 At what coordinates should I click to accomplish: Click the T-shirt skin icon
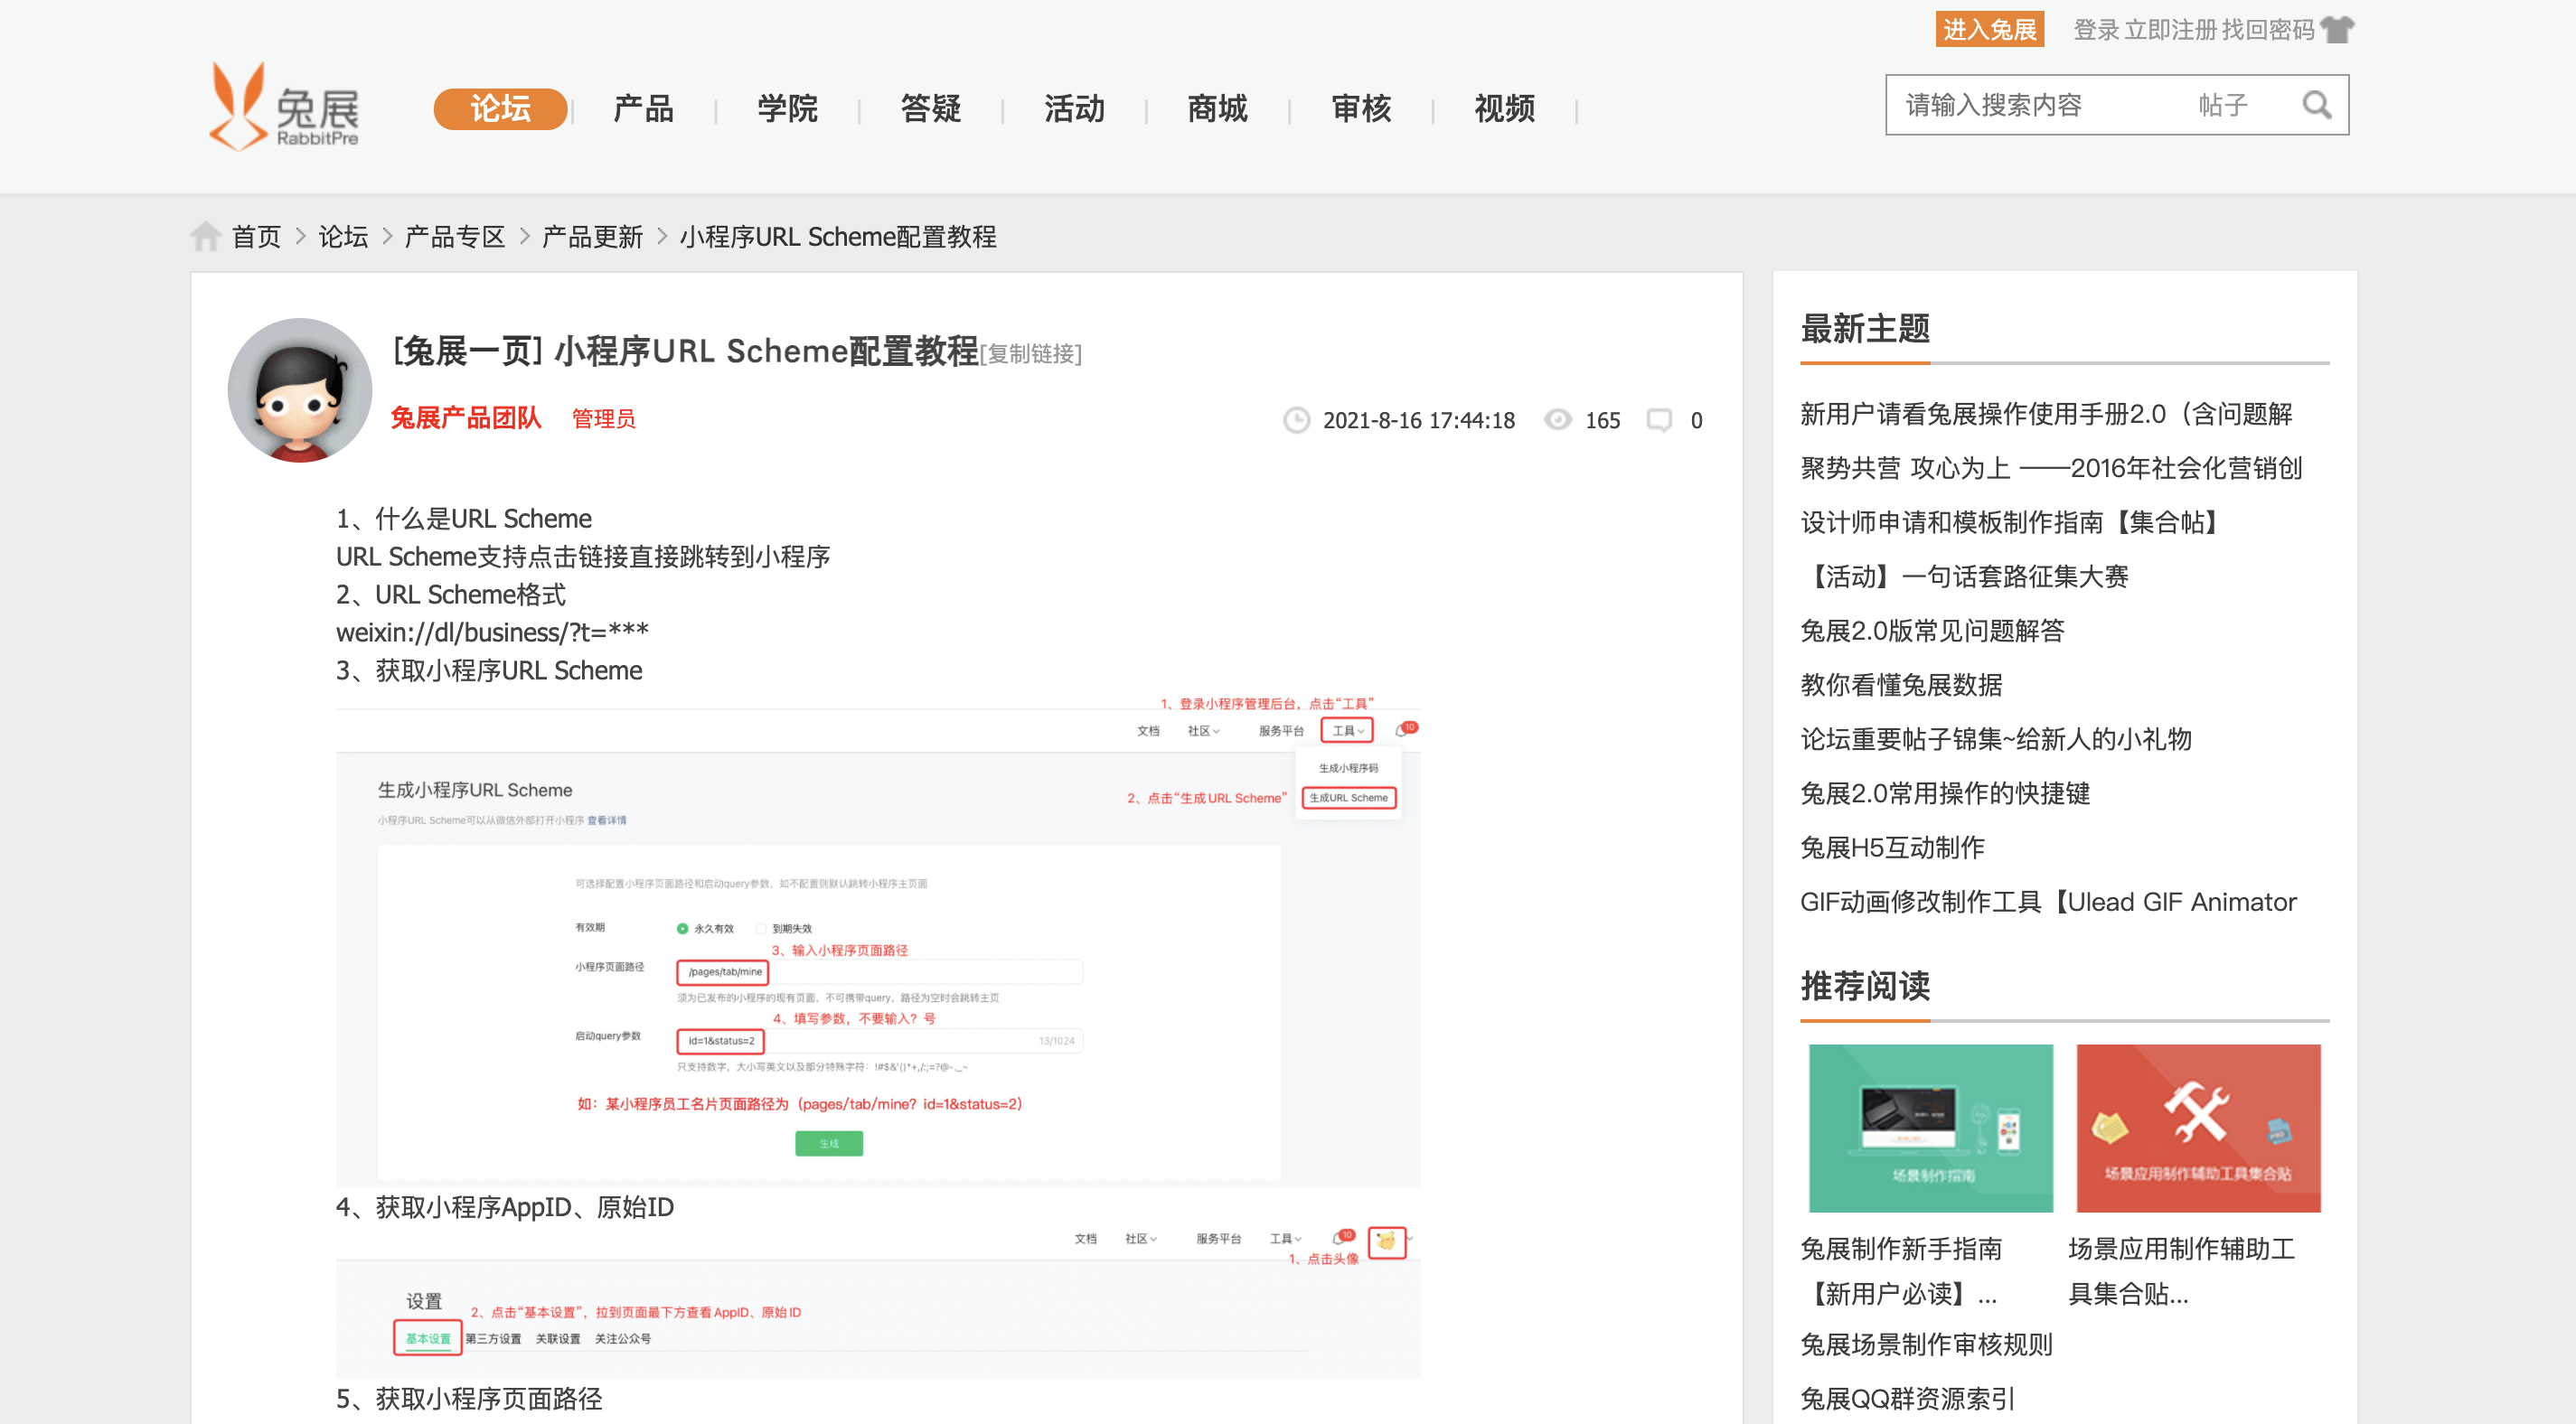2337,29
